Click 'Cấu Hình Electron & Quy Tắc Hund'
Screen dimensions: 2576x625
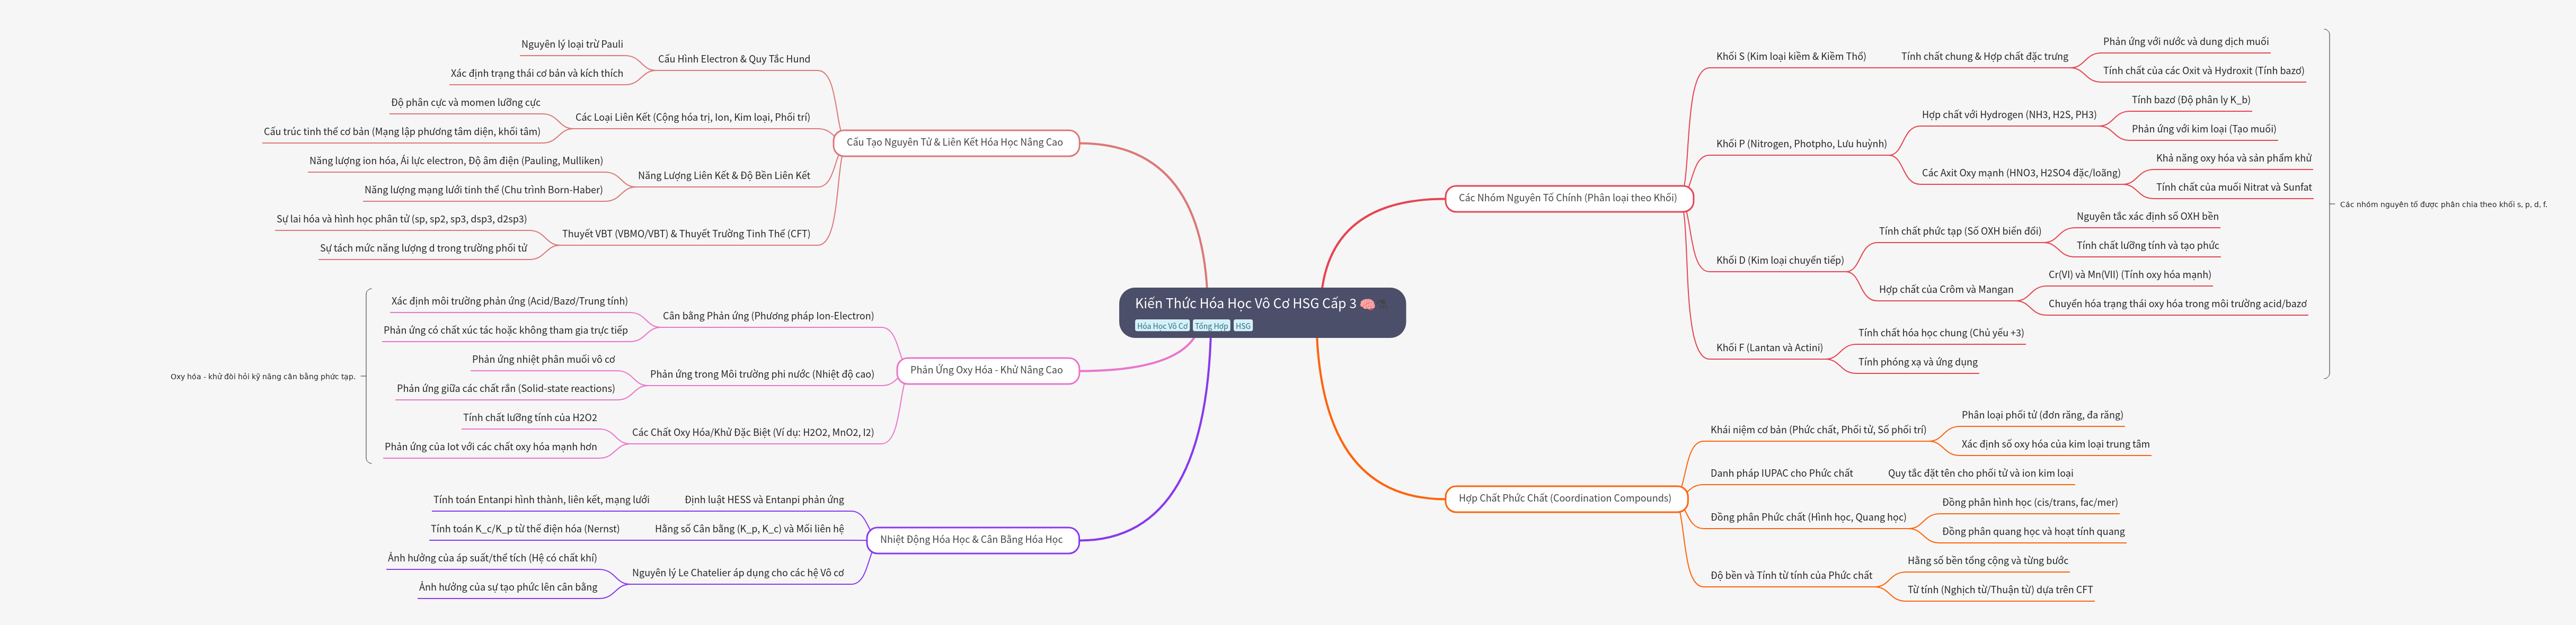pyautogui.click(x=733, y=59)
